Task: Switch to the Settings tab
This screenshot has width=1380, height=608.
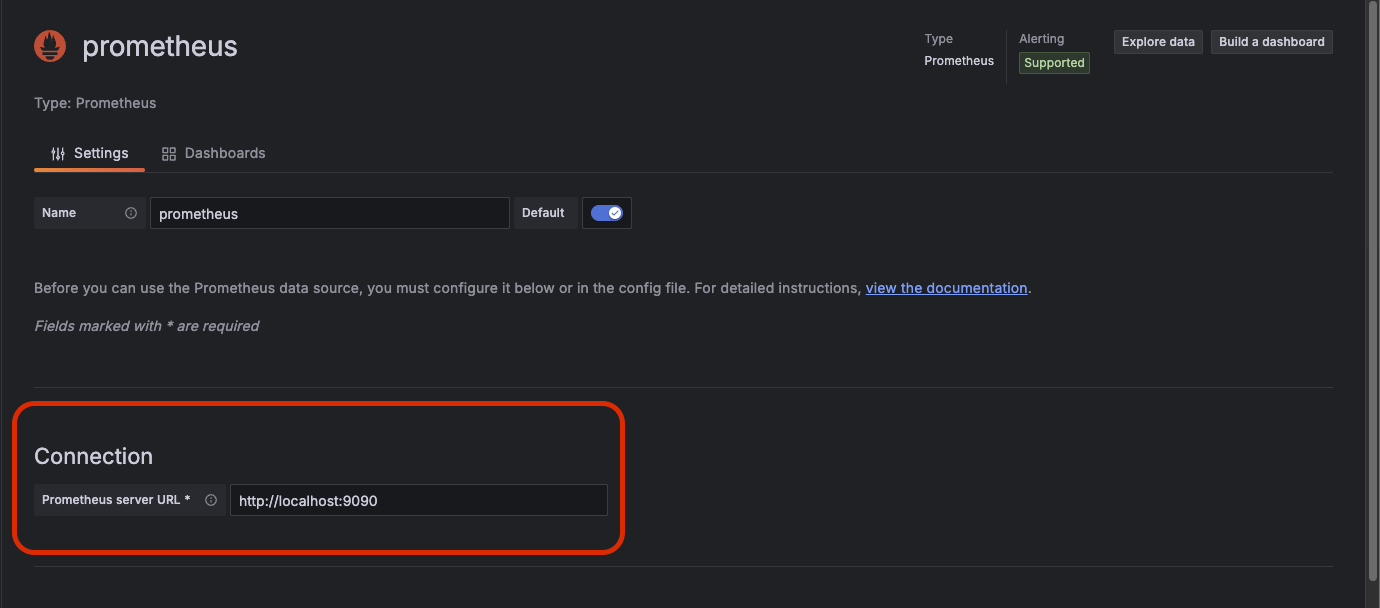Action: coord(90,153)
